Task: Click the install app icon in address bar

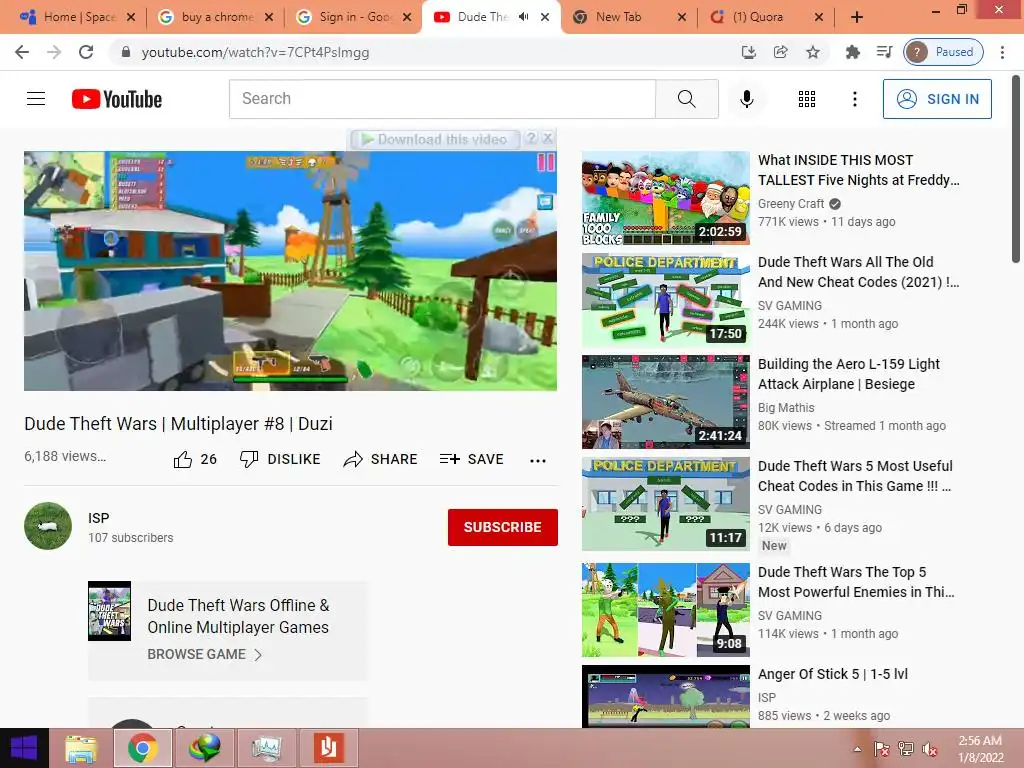Action: (748, 52)
